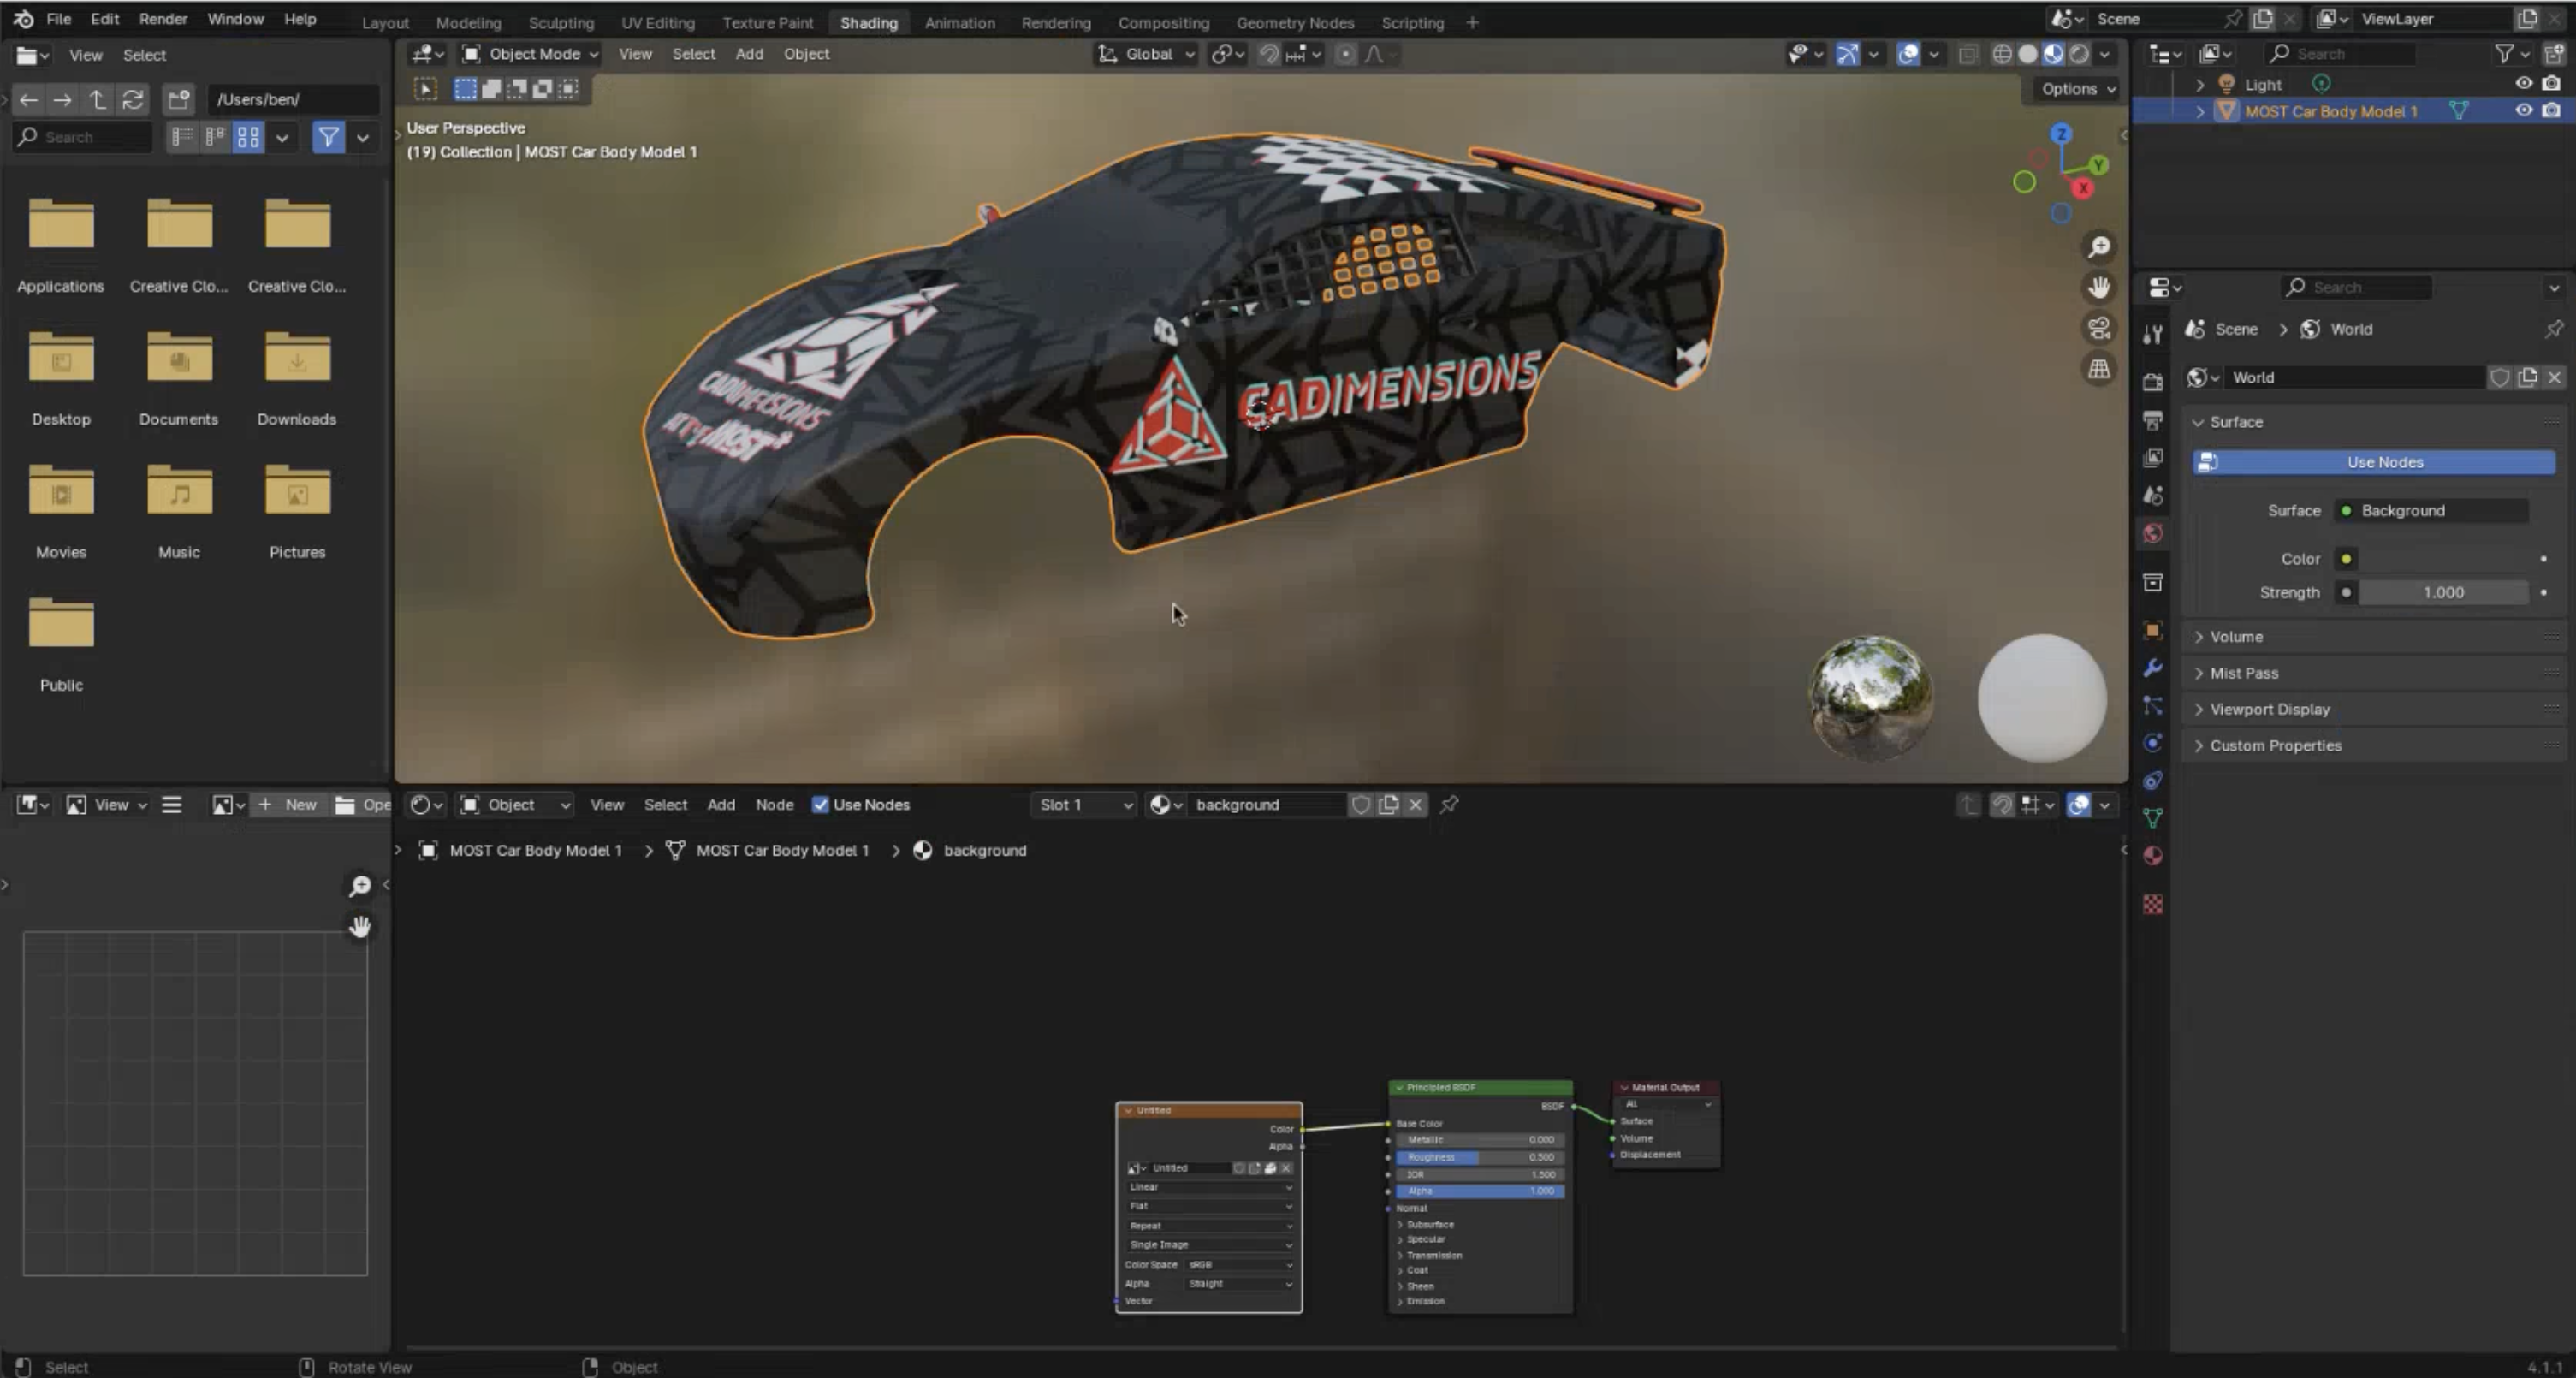Viewport: 2576px width, 1378px height.
Task: Toggle file browser filter funnel button
Action: click(x=328, y=137)
